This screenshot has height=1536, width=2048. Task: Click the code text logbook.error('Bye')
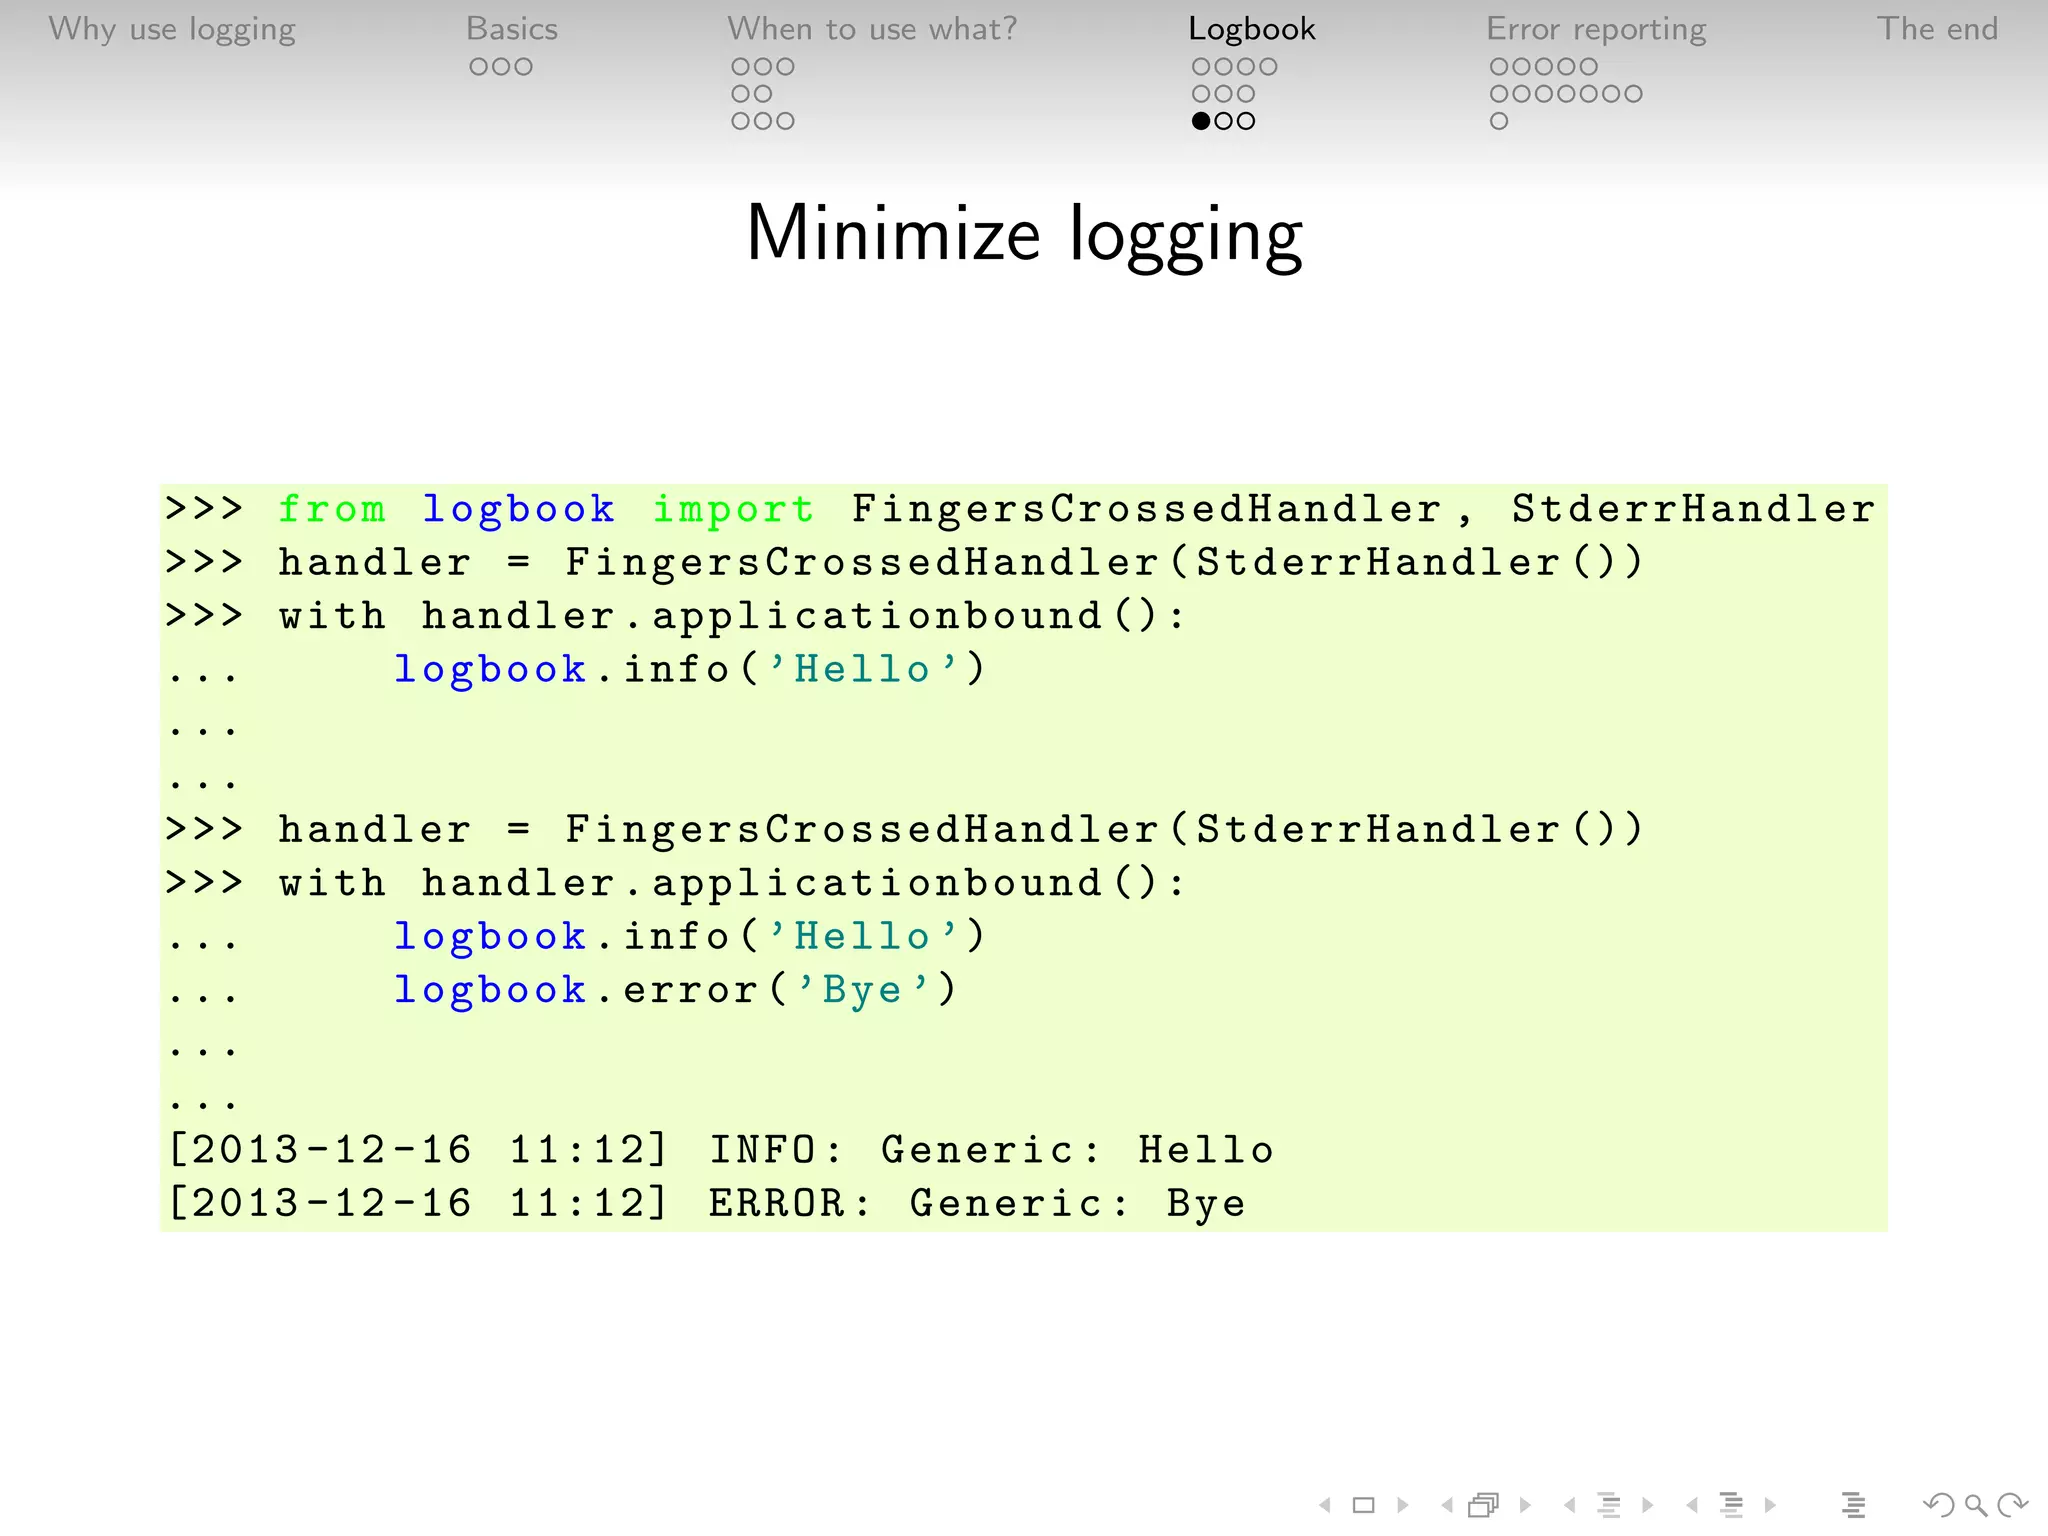[676, 990]
